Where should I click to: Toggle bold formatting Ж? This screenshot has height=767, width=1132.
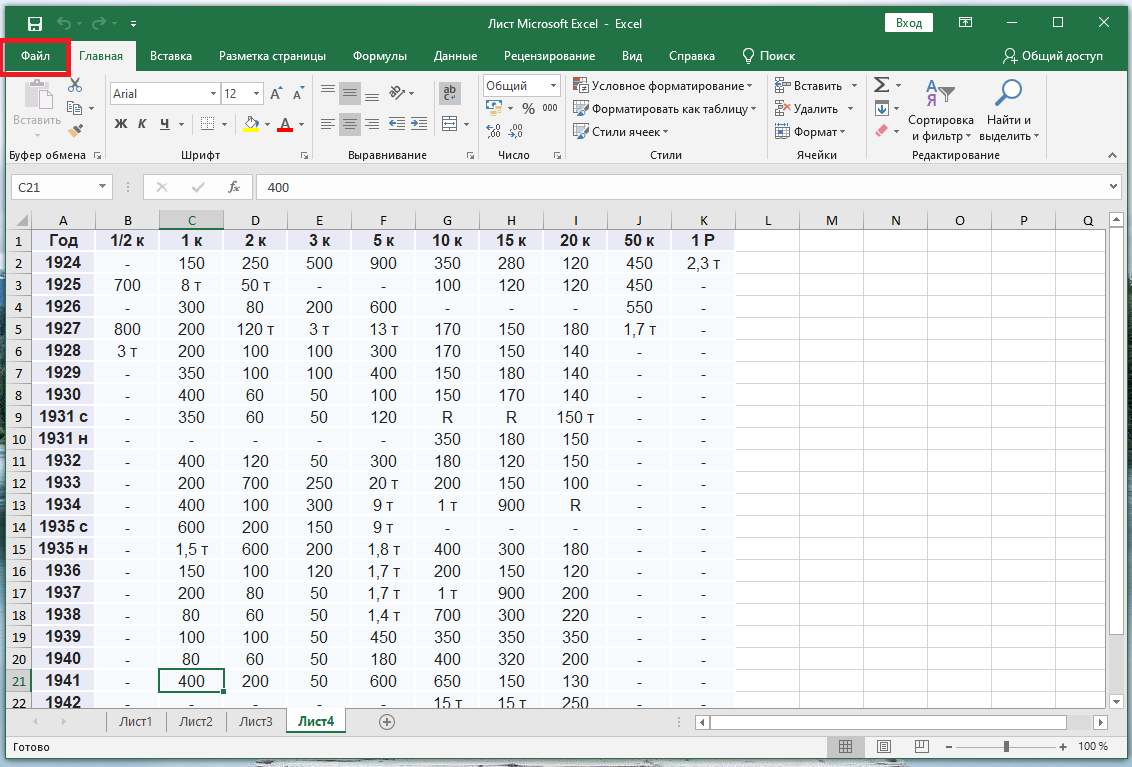[x=121, y=124]
